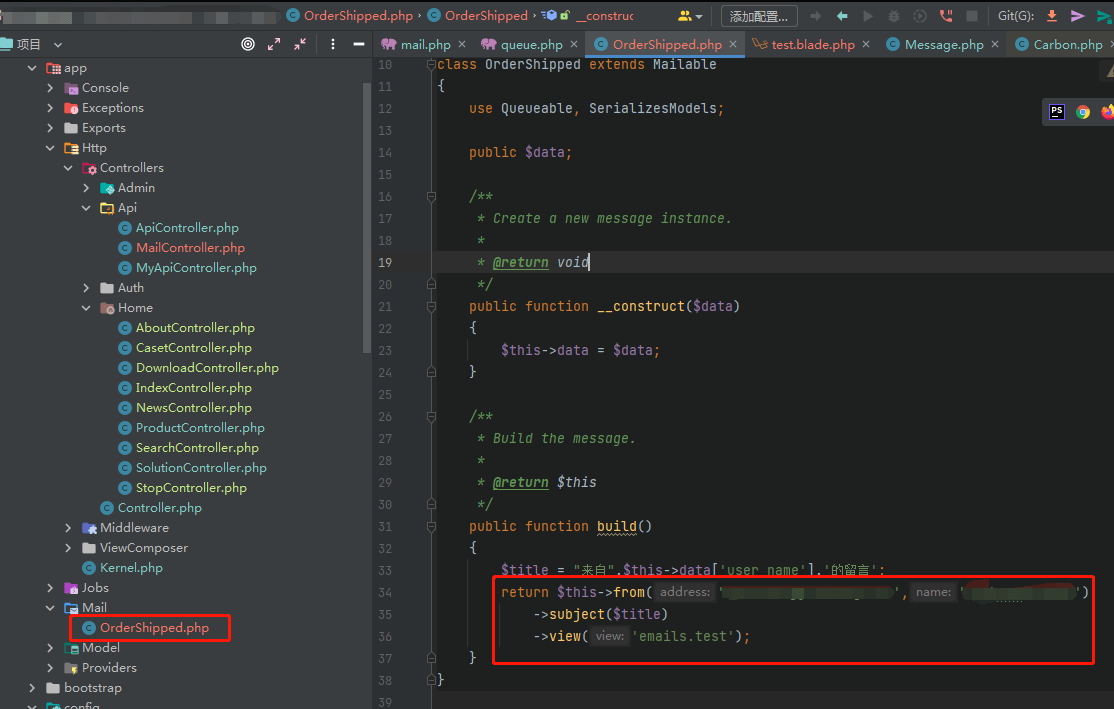Image resolution: width=1114 pixels, height=709 pixels.
Task: Collapse the Home folder
Action: click(x=86, y=308)
